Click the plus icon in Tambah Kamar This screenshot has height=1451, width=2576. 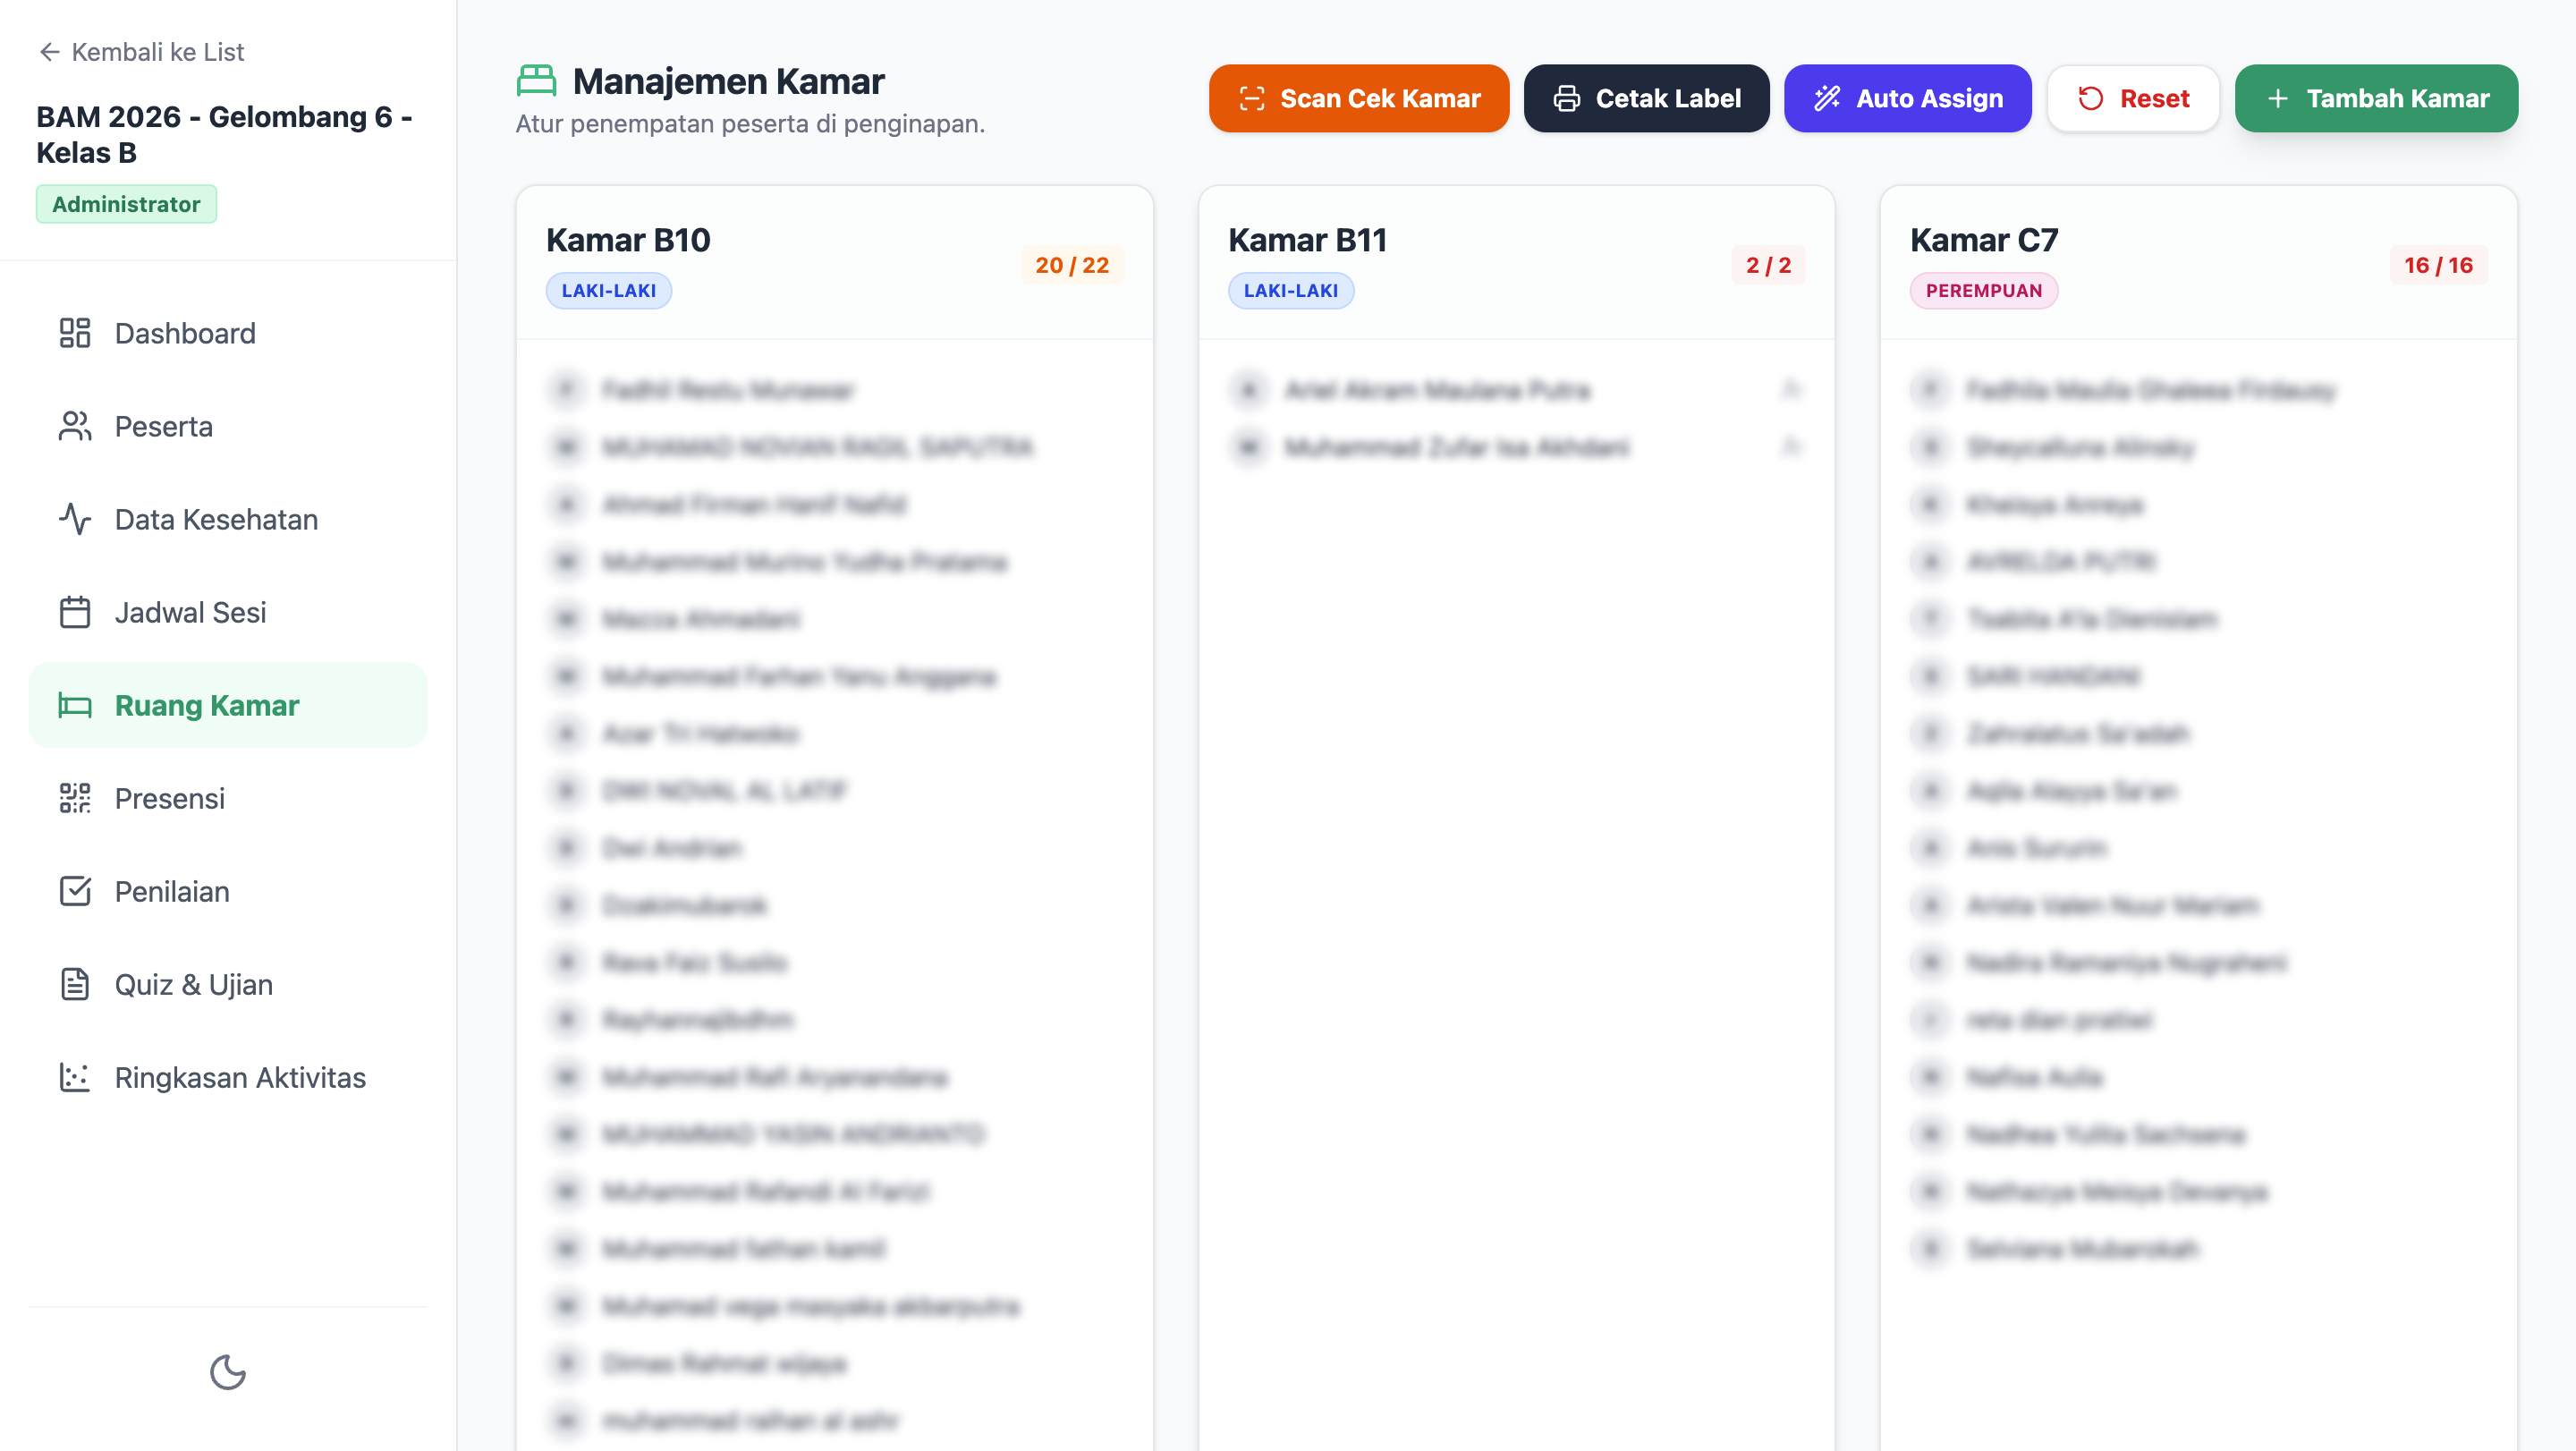pos(2278,98)
